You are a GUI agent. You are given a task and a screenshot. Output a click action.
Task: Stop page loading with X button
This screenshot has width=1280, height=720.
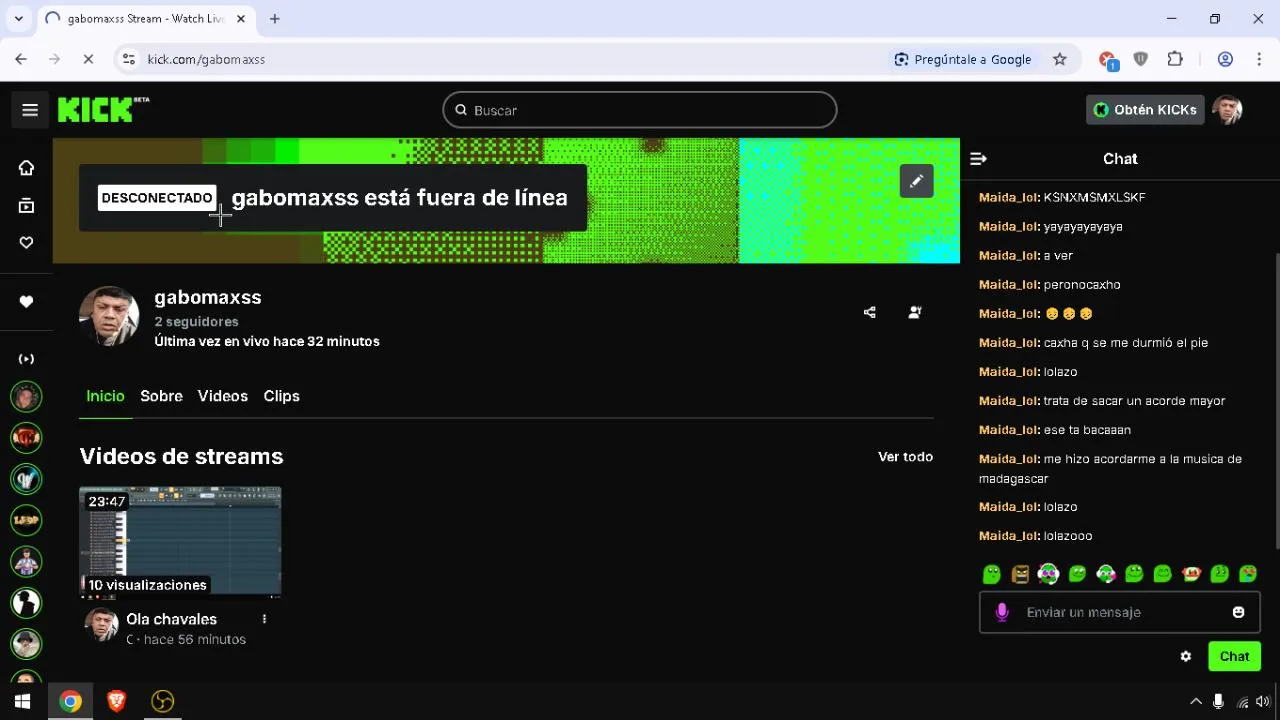point(88,59)
